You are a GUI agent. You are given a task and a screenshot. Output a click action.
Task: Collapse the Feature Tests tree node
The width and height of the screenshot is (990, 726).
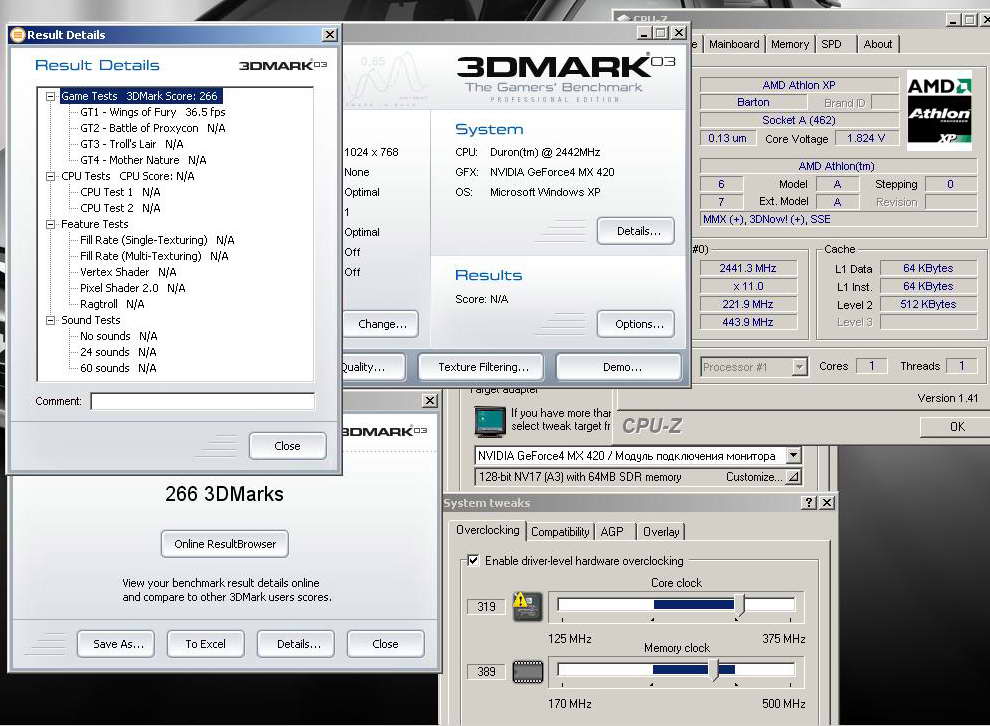click(x=51, y=224)
